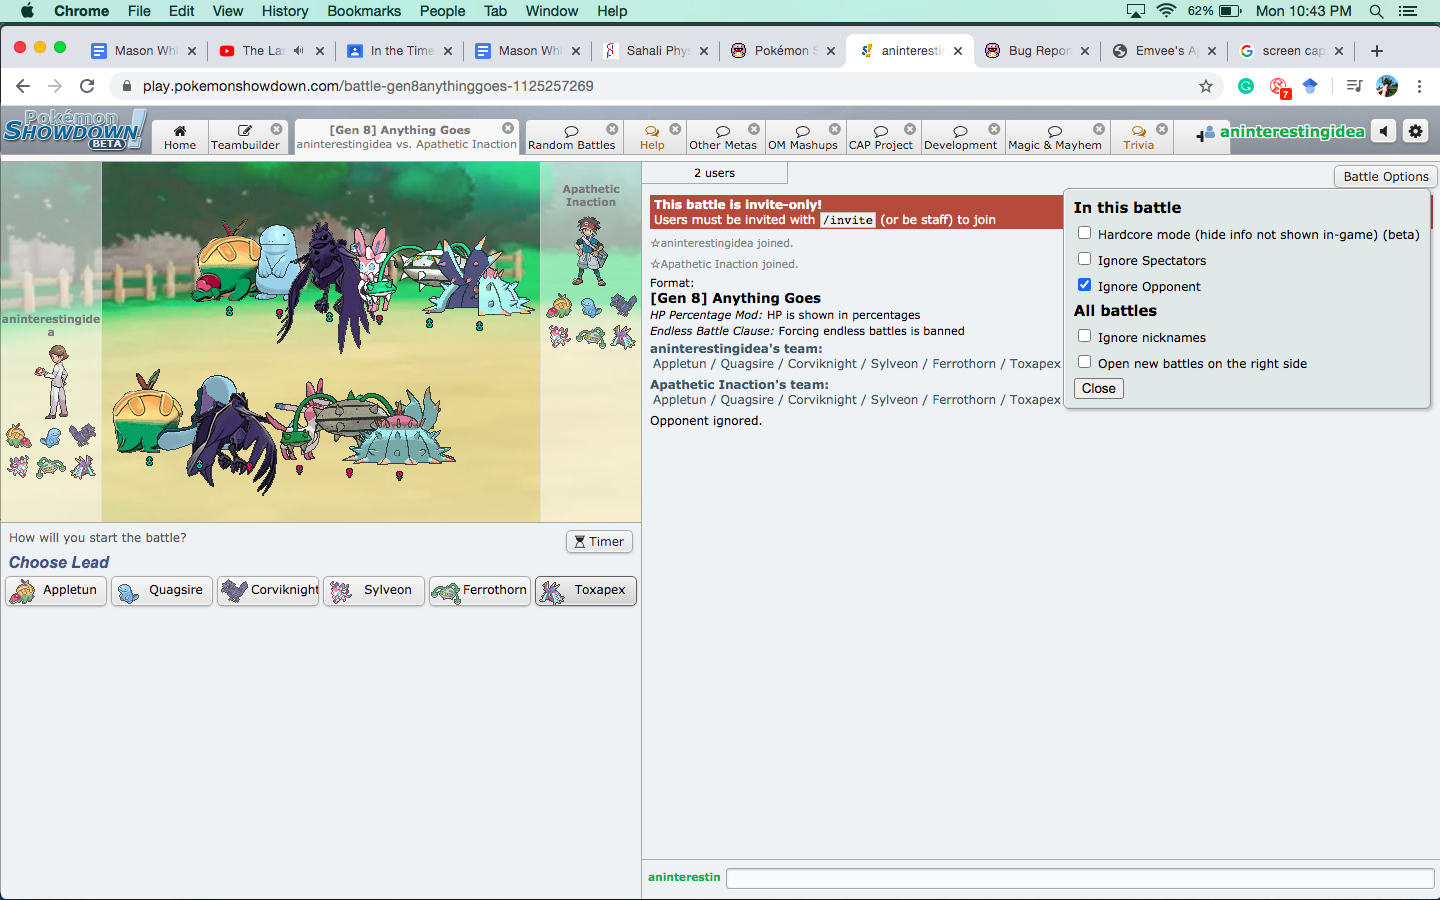Open a new Chrome tab

point(1377,51)
